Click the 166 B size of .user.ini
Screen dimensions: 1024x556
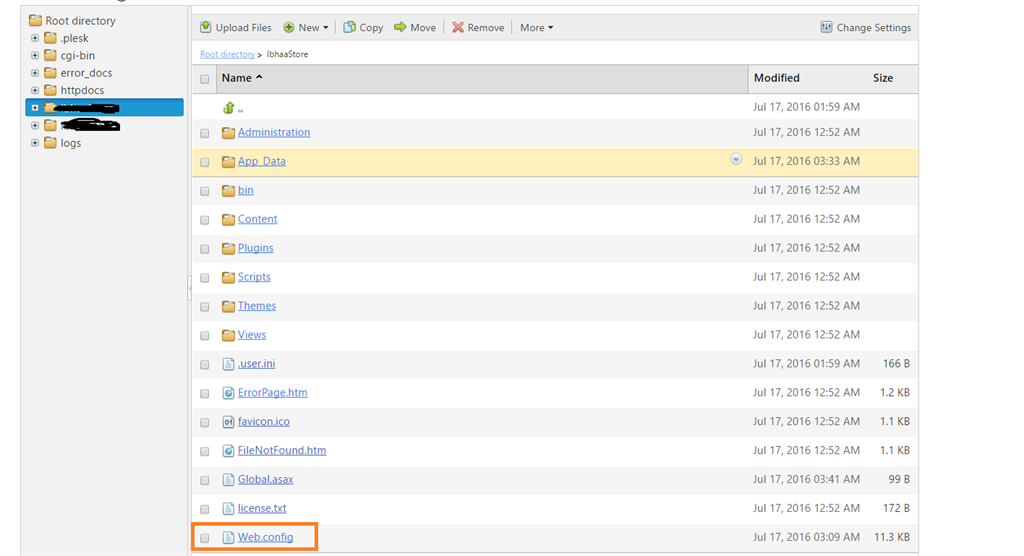tap(897, 364)
